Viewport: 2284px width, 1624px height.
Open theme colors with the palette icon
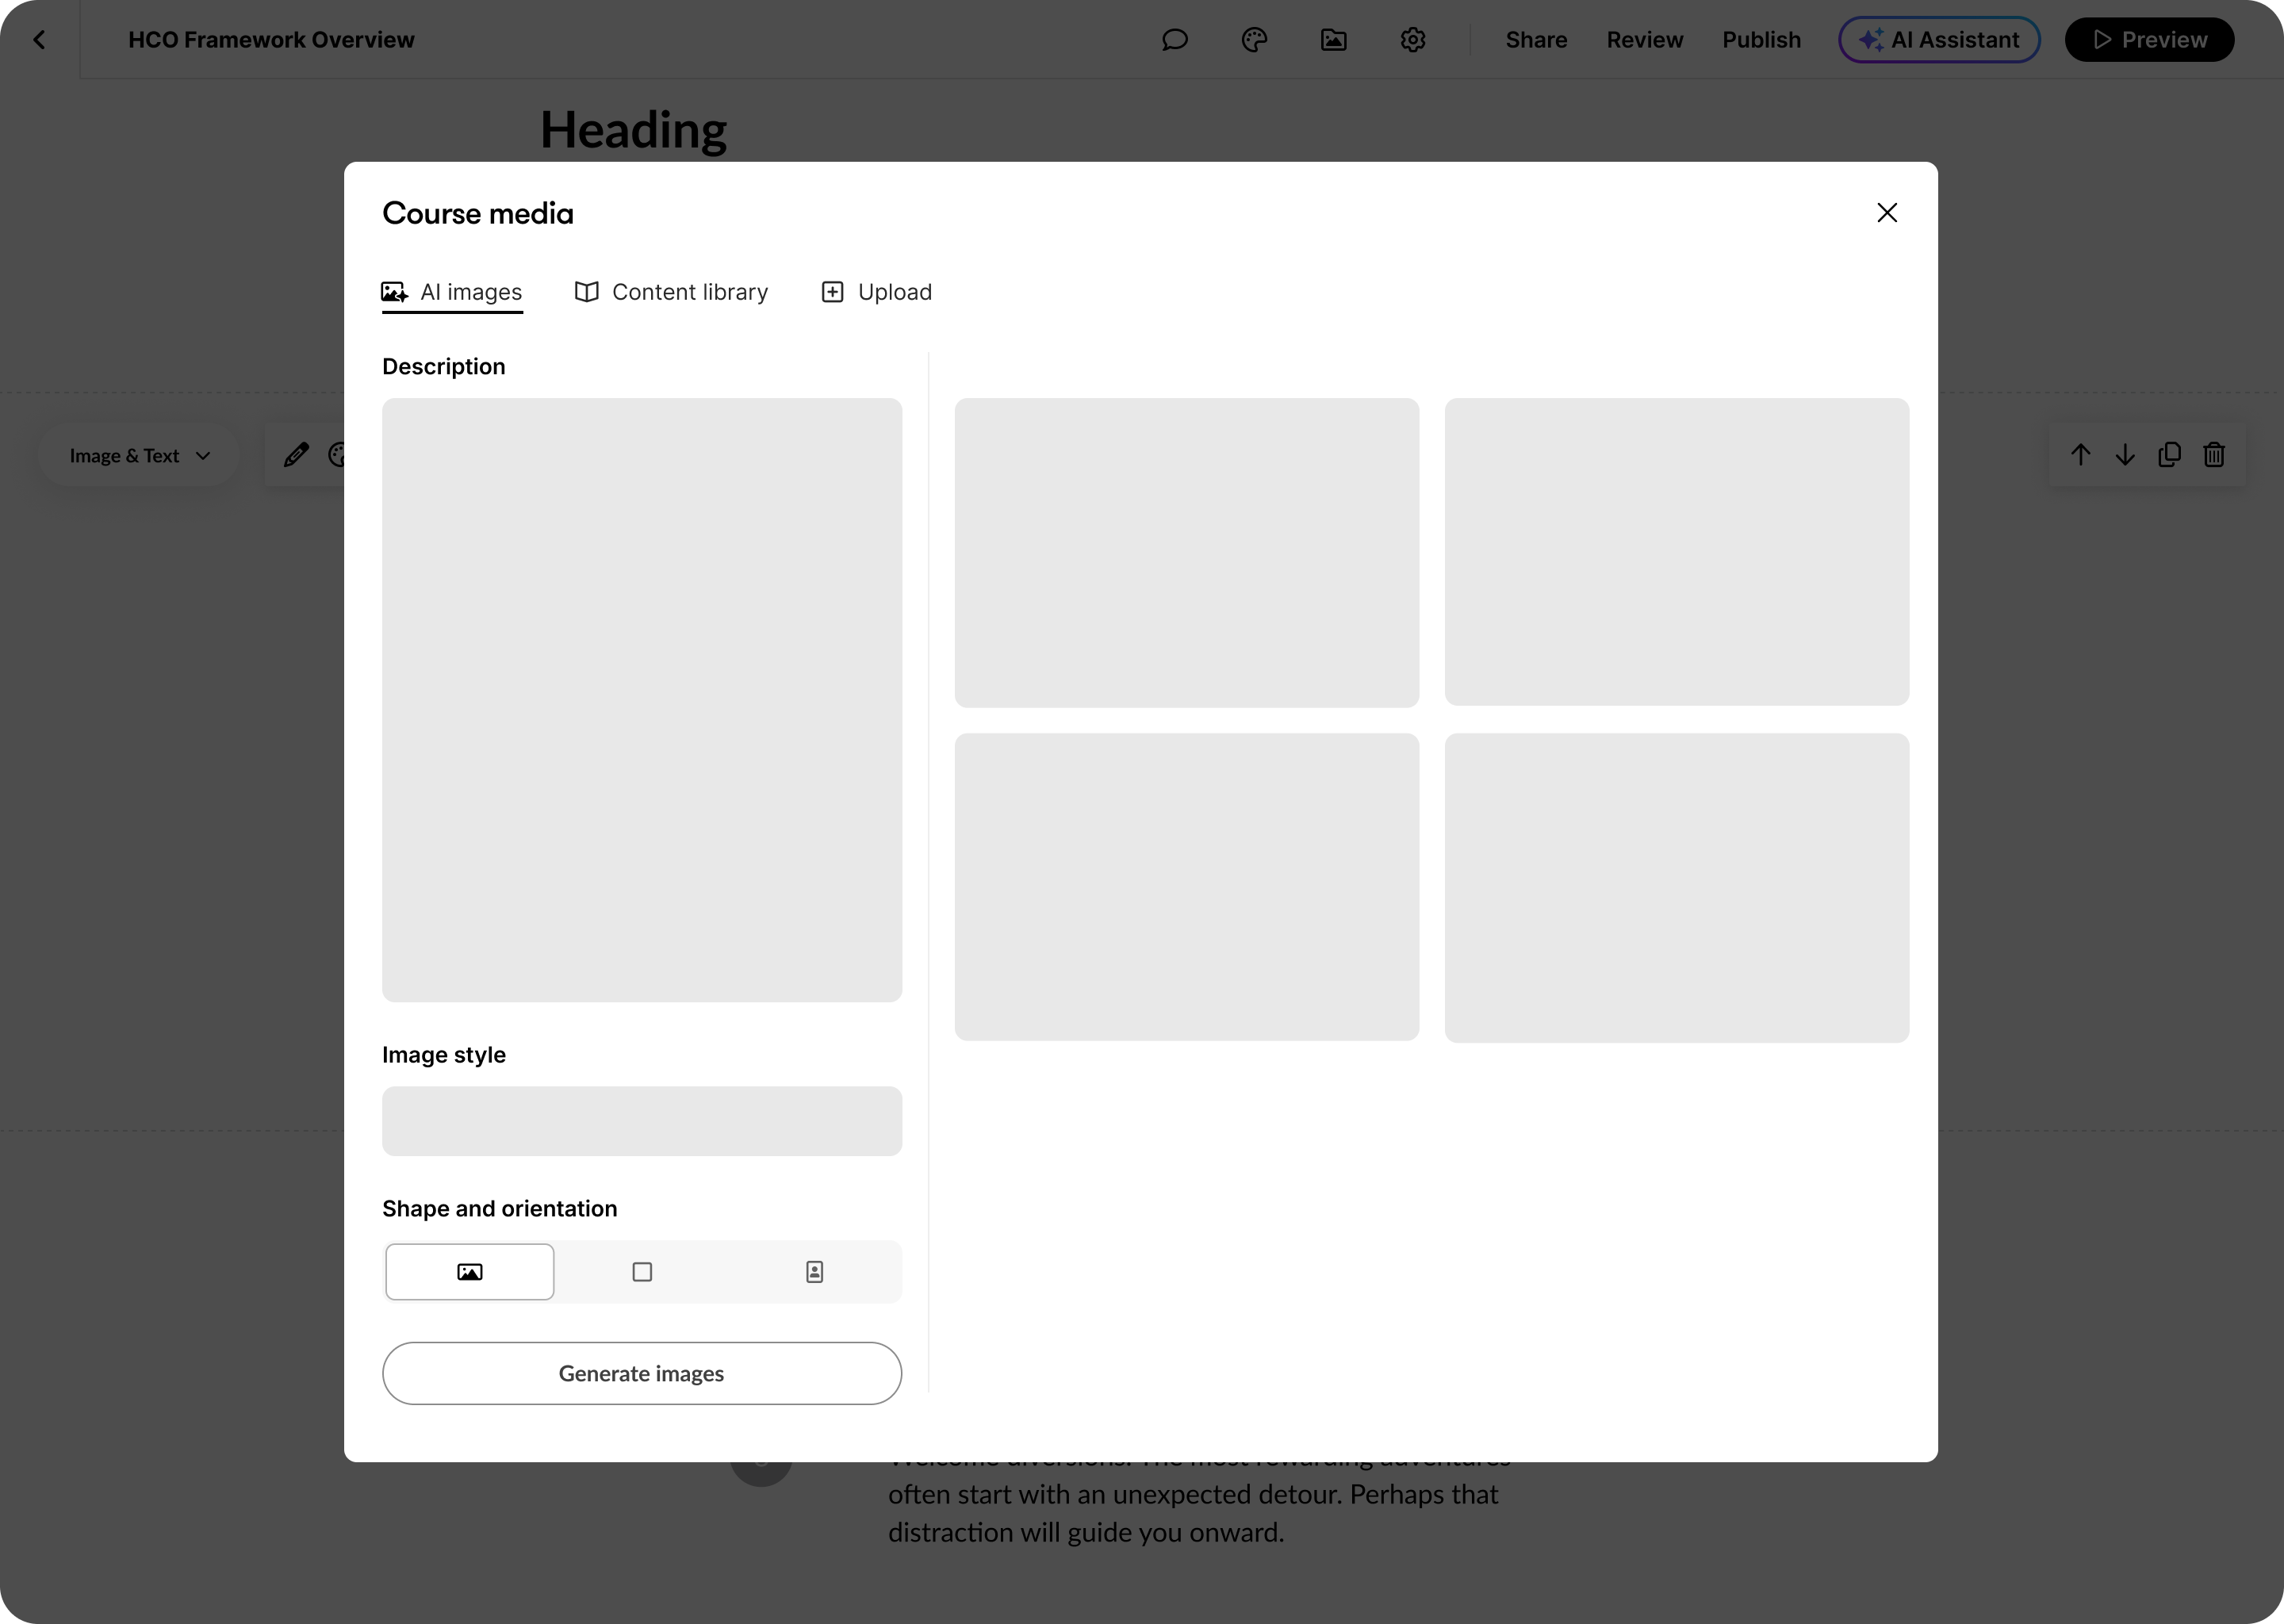(x=1255, y=40)
